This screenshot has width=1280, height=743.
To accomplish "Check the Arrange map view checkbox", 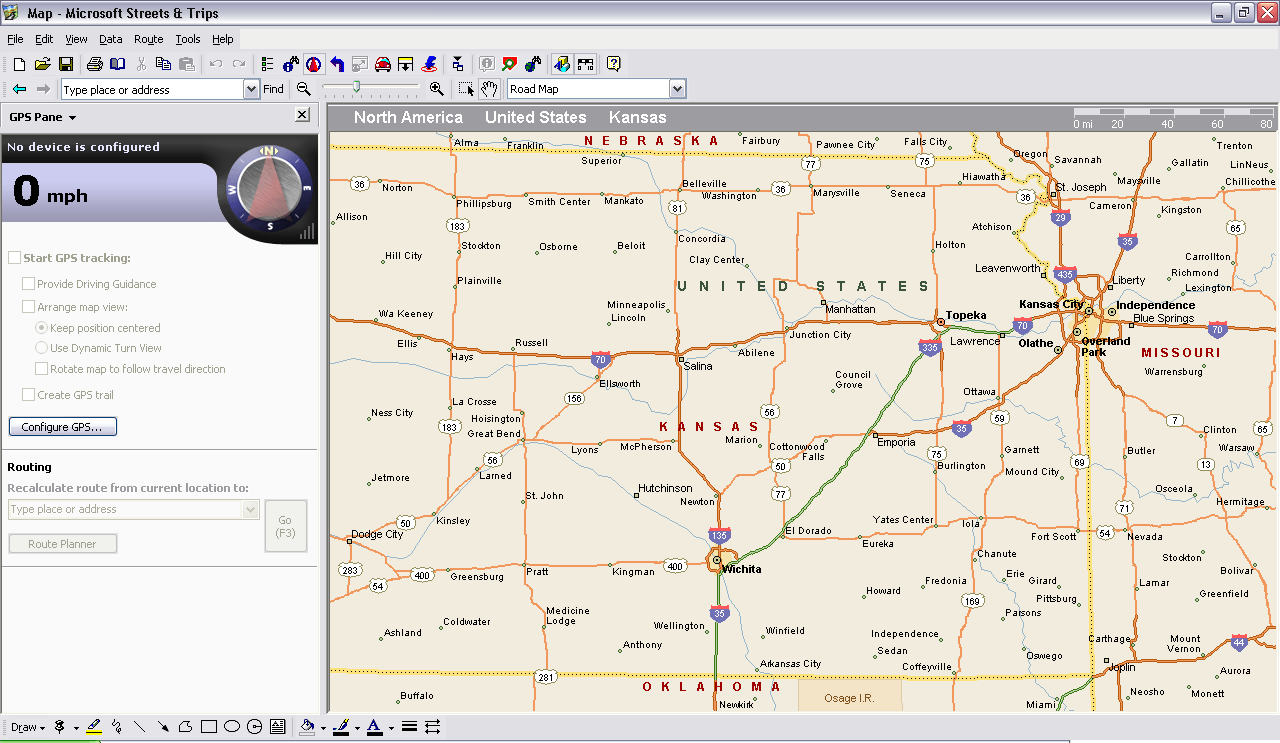I will (29, 307).
